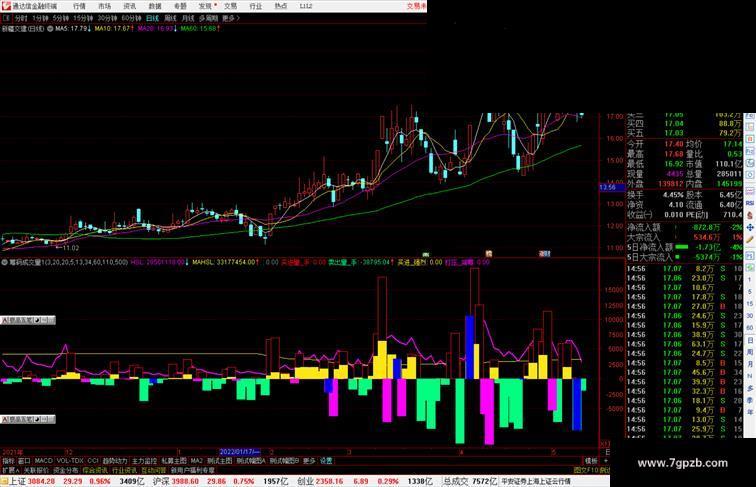Open the 市场 menu

point(104,6)
